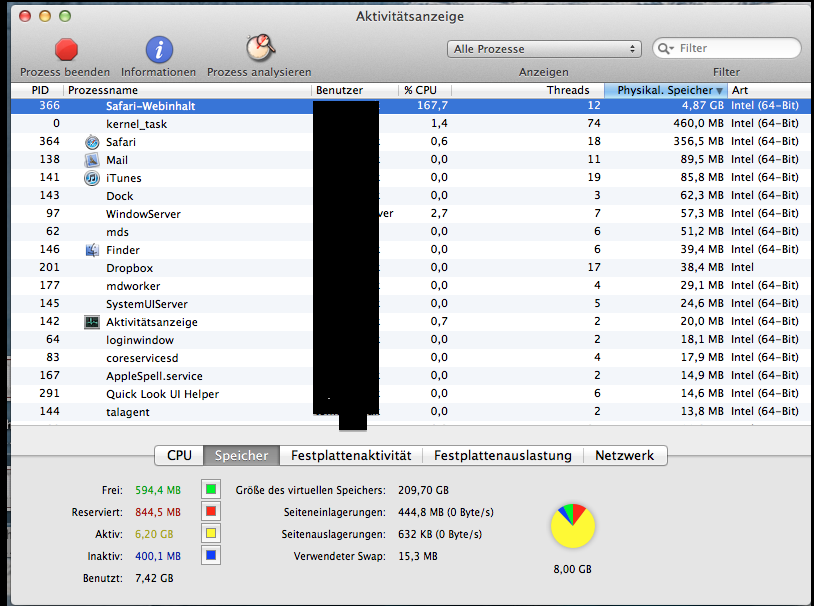The image size is (814, 606).
Task: Select the Safari-Webinhalt process row
Action: [411, 106]
